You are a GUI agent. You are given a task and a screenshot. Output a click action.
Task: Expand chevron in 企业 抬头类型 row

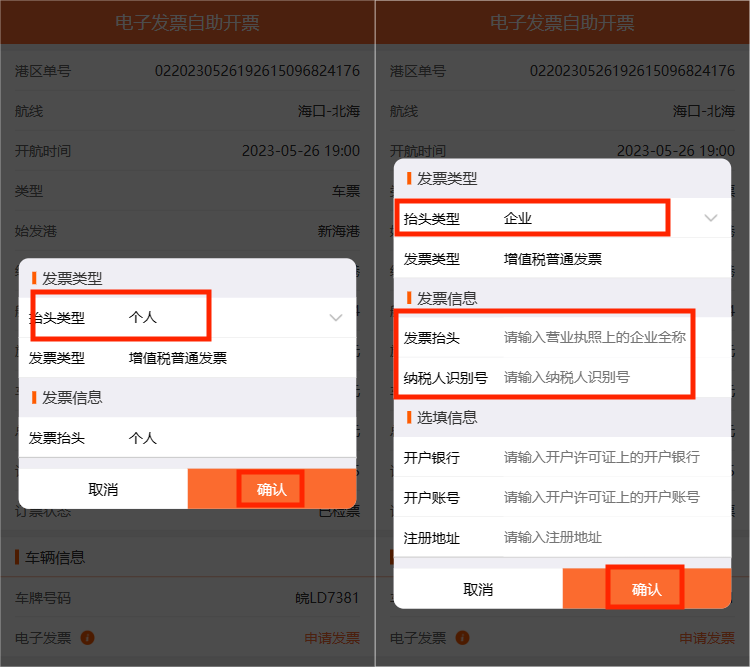711,218
